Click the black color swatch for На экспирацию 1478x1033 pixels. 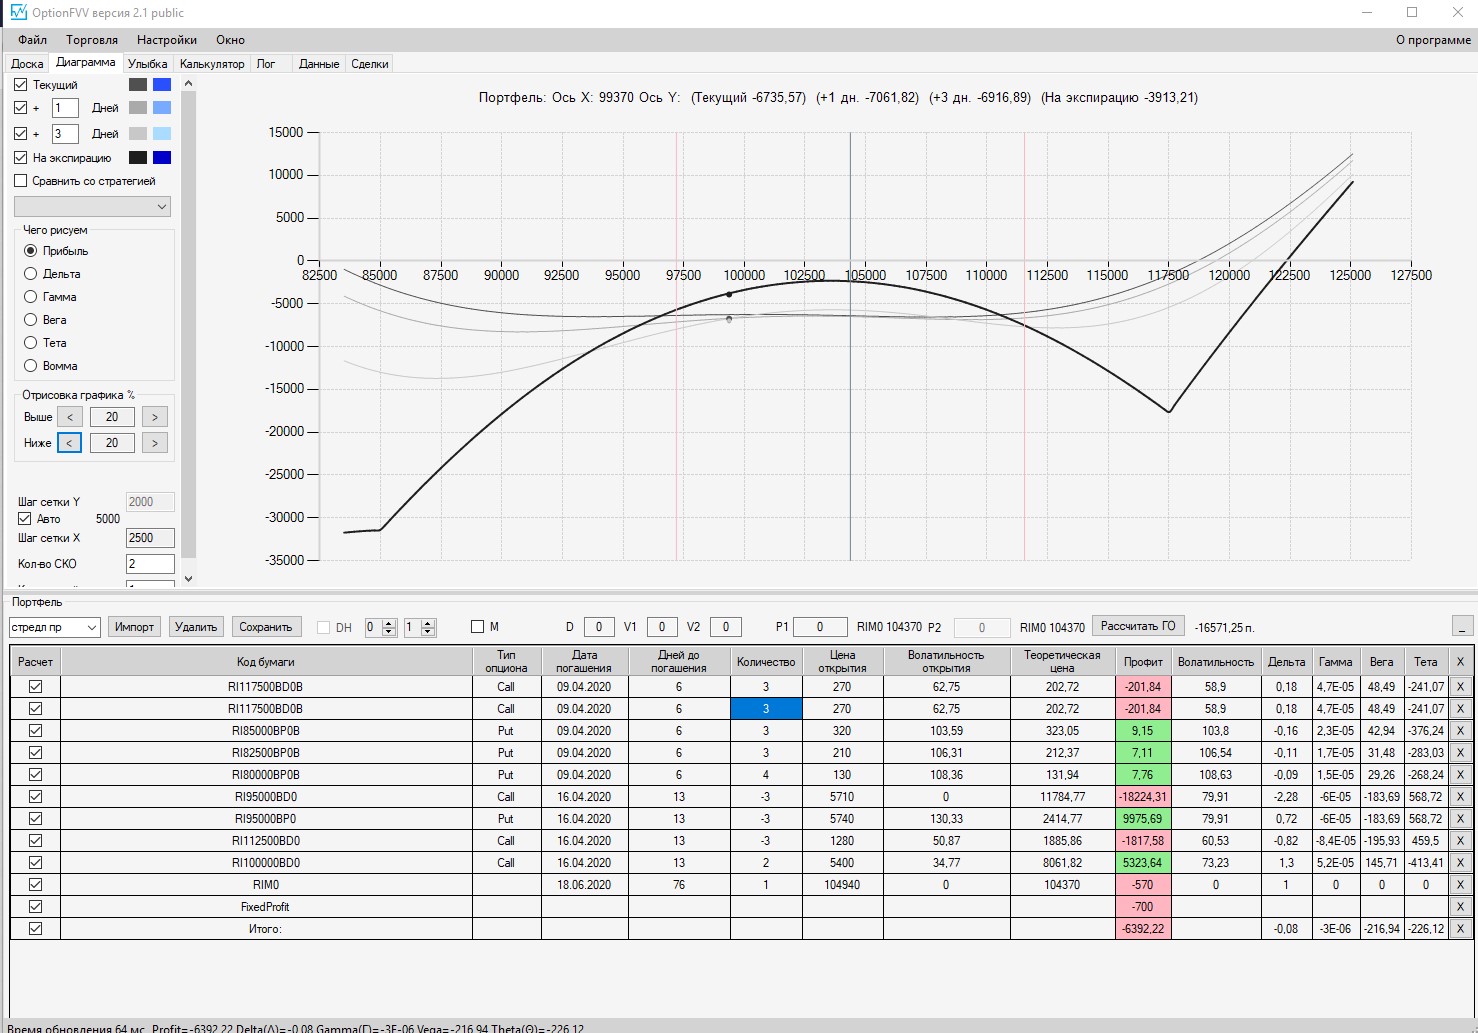[138, 158]
